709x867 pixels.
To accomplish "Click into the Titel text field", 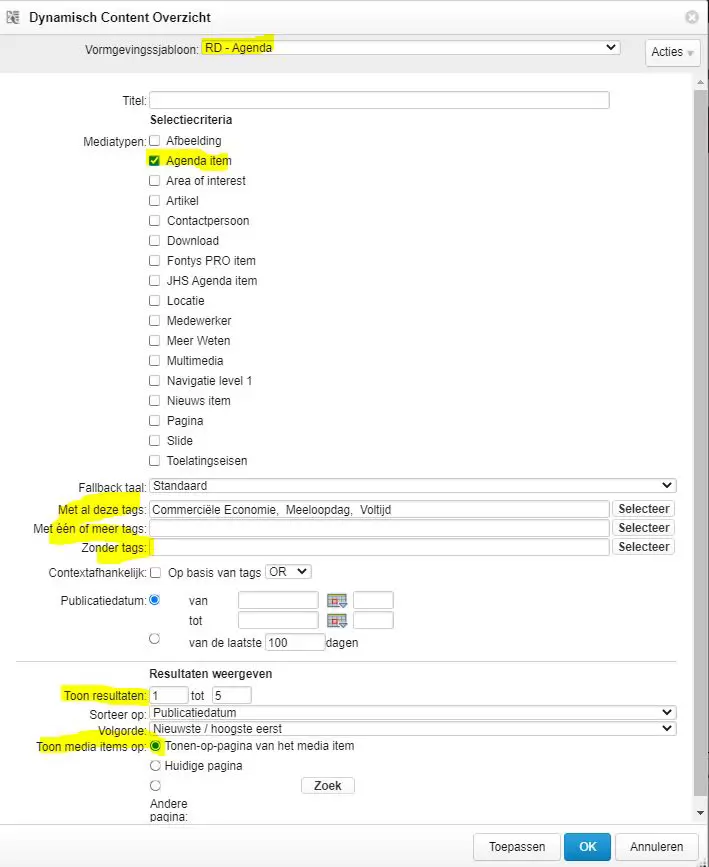I will tap(379, 100).
